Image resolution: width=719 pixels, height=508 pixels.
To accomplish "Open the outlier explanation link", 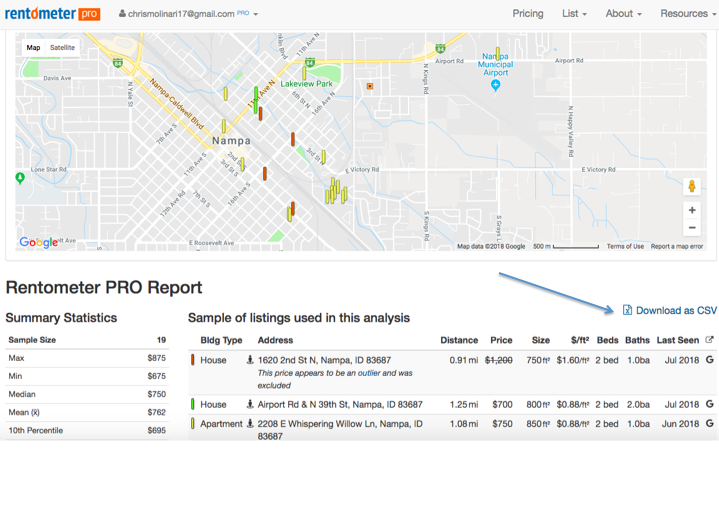I will click(x=369, y=373).
